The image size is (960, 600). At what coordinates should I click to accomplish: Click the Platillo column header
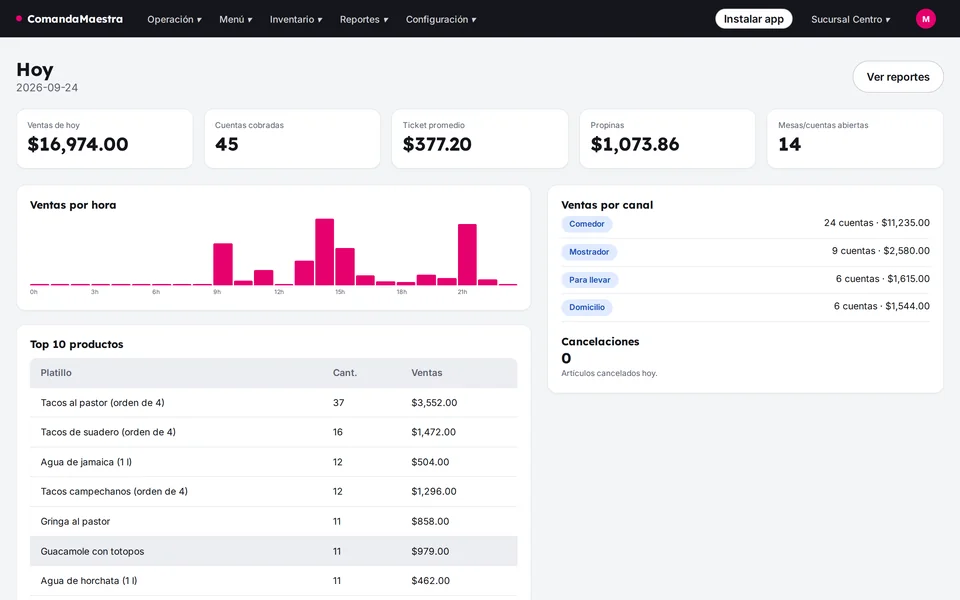click(x=56, y=373)
